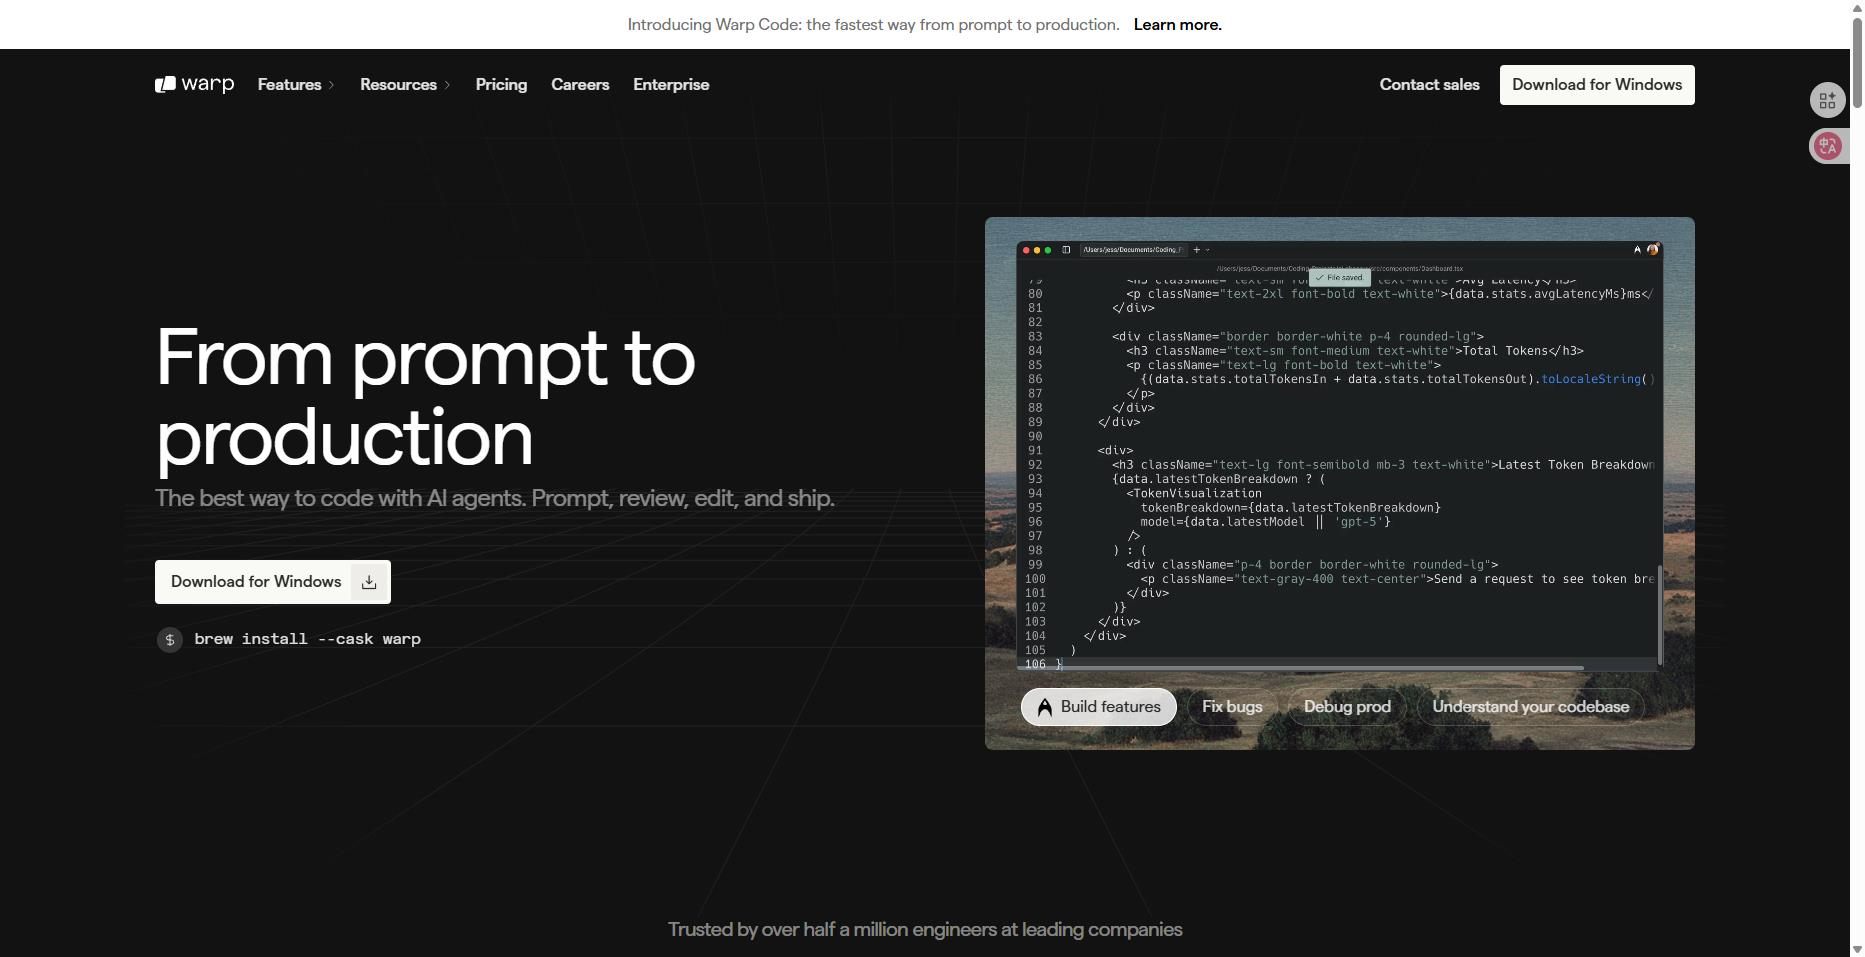Switch demo to Debug prod
Viewport: 1865px width, 957px height.
(x=1346, y=707)
